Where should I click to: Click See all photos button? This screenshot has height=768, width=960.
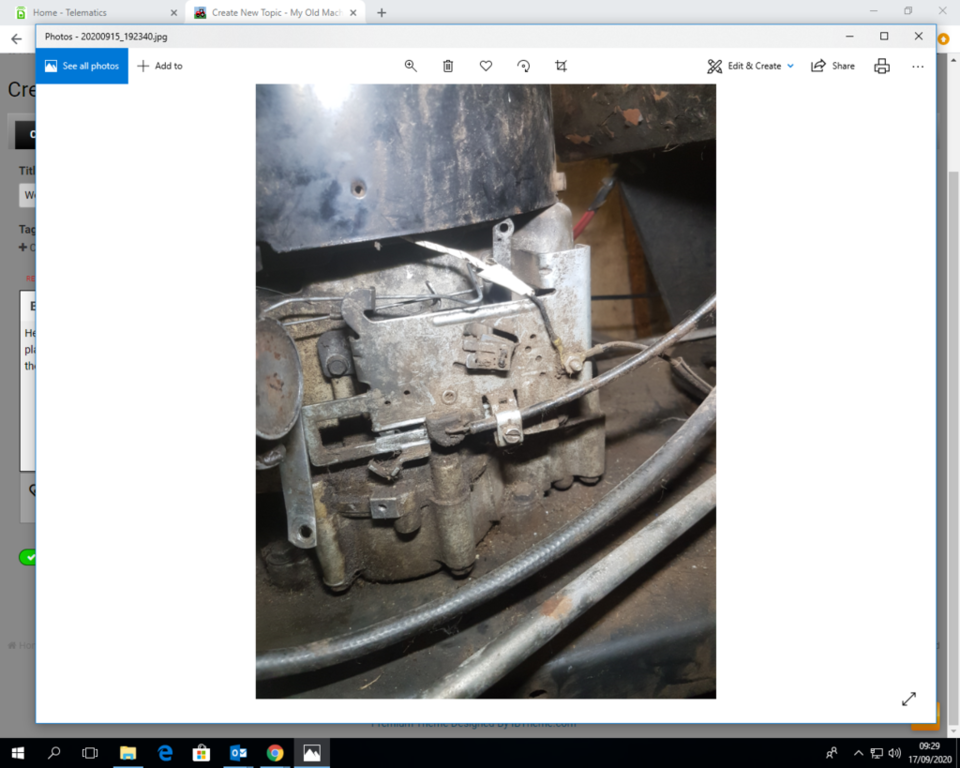82,66
